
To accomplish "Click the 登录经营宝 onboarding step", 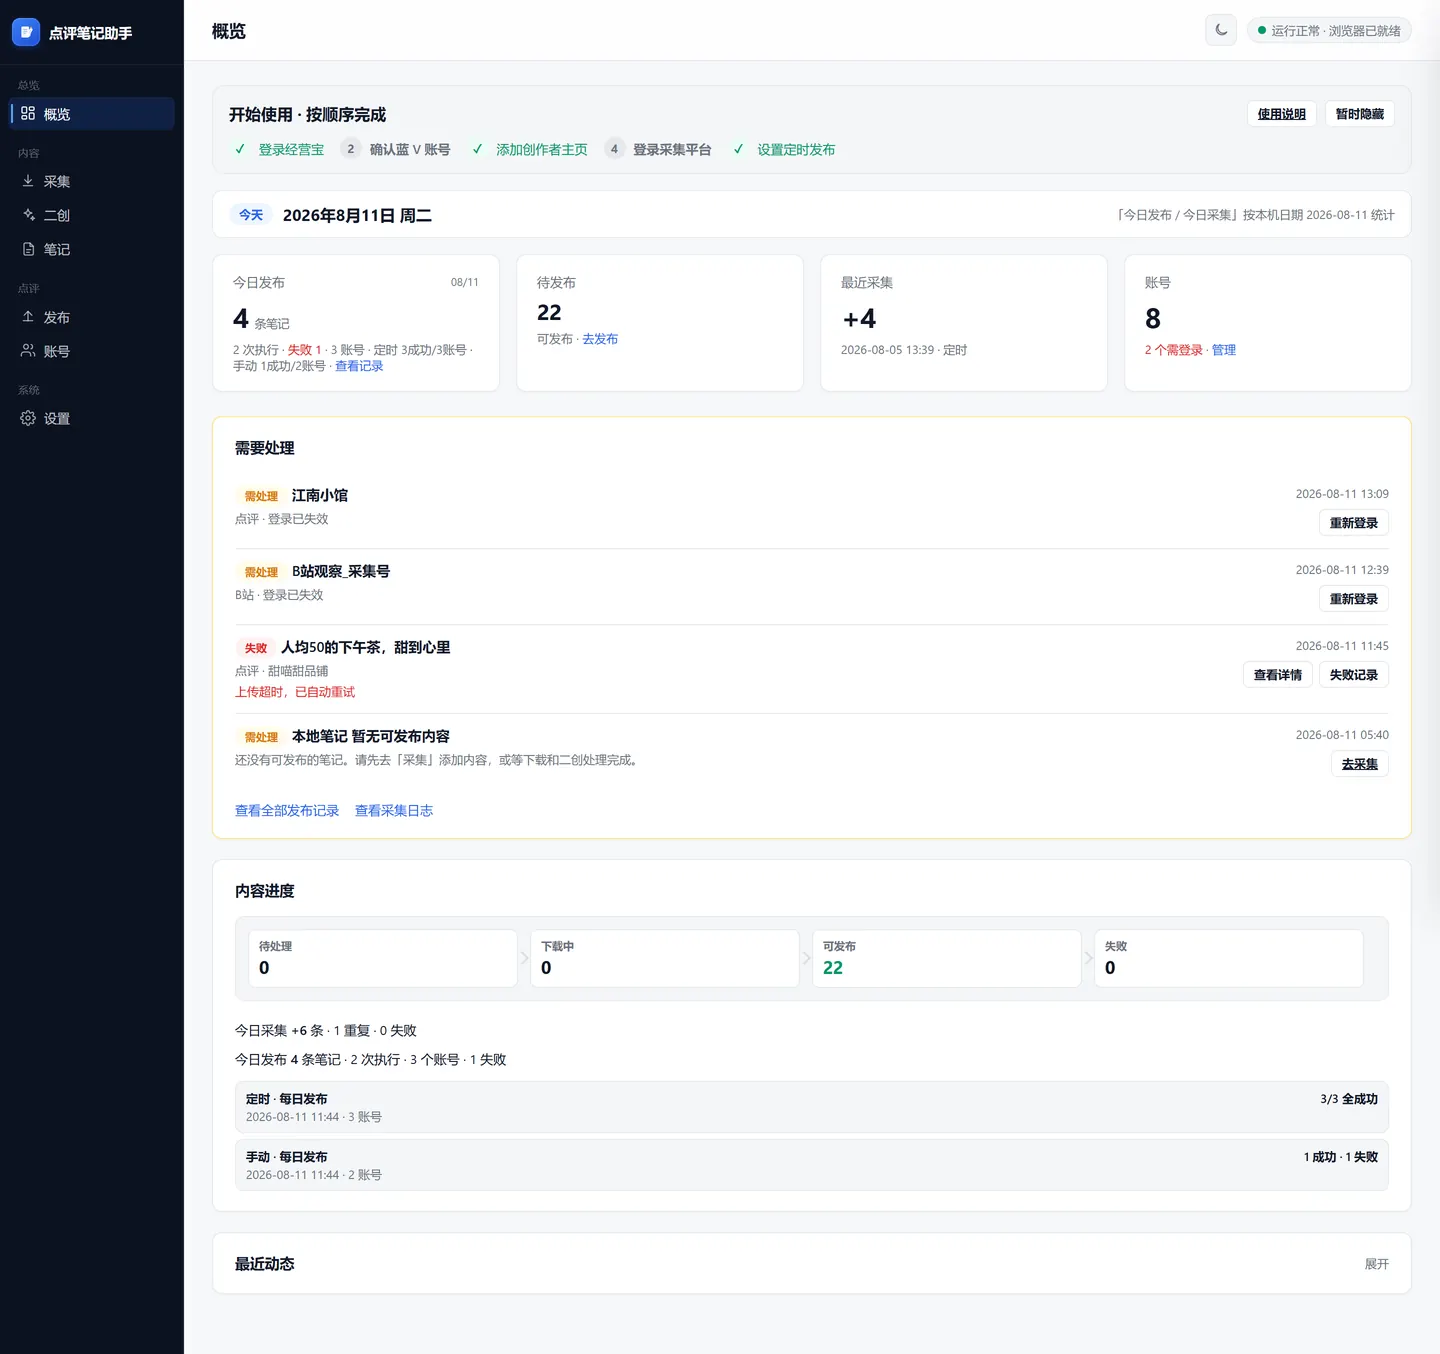I will click(x=278, y=149).
